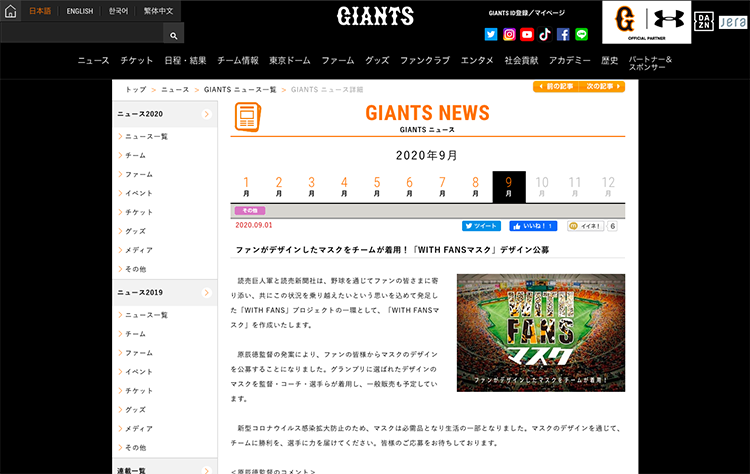
Task: Open the 社会貢献 menu item
Action: click(x=521, y=60)
